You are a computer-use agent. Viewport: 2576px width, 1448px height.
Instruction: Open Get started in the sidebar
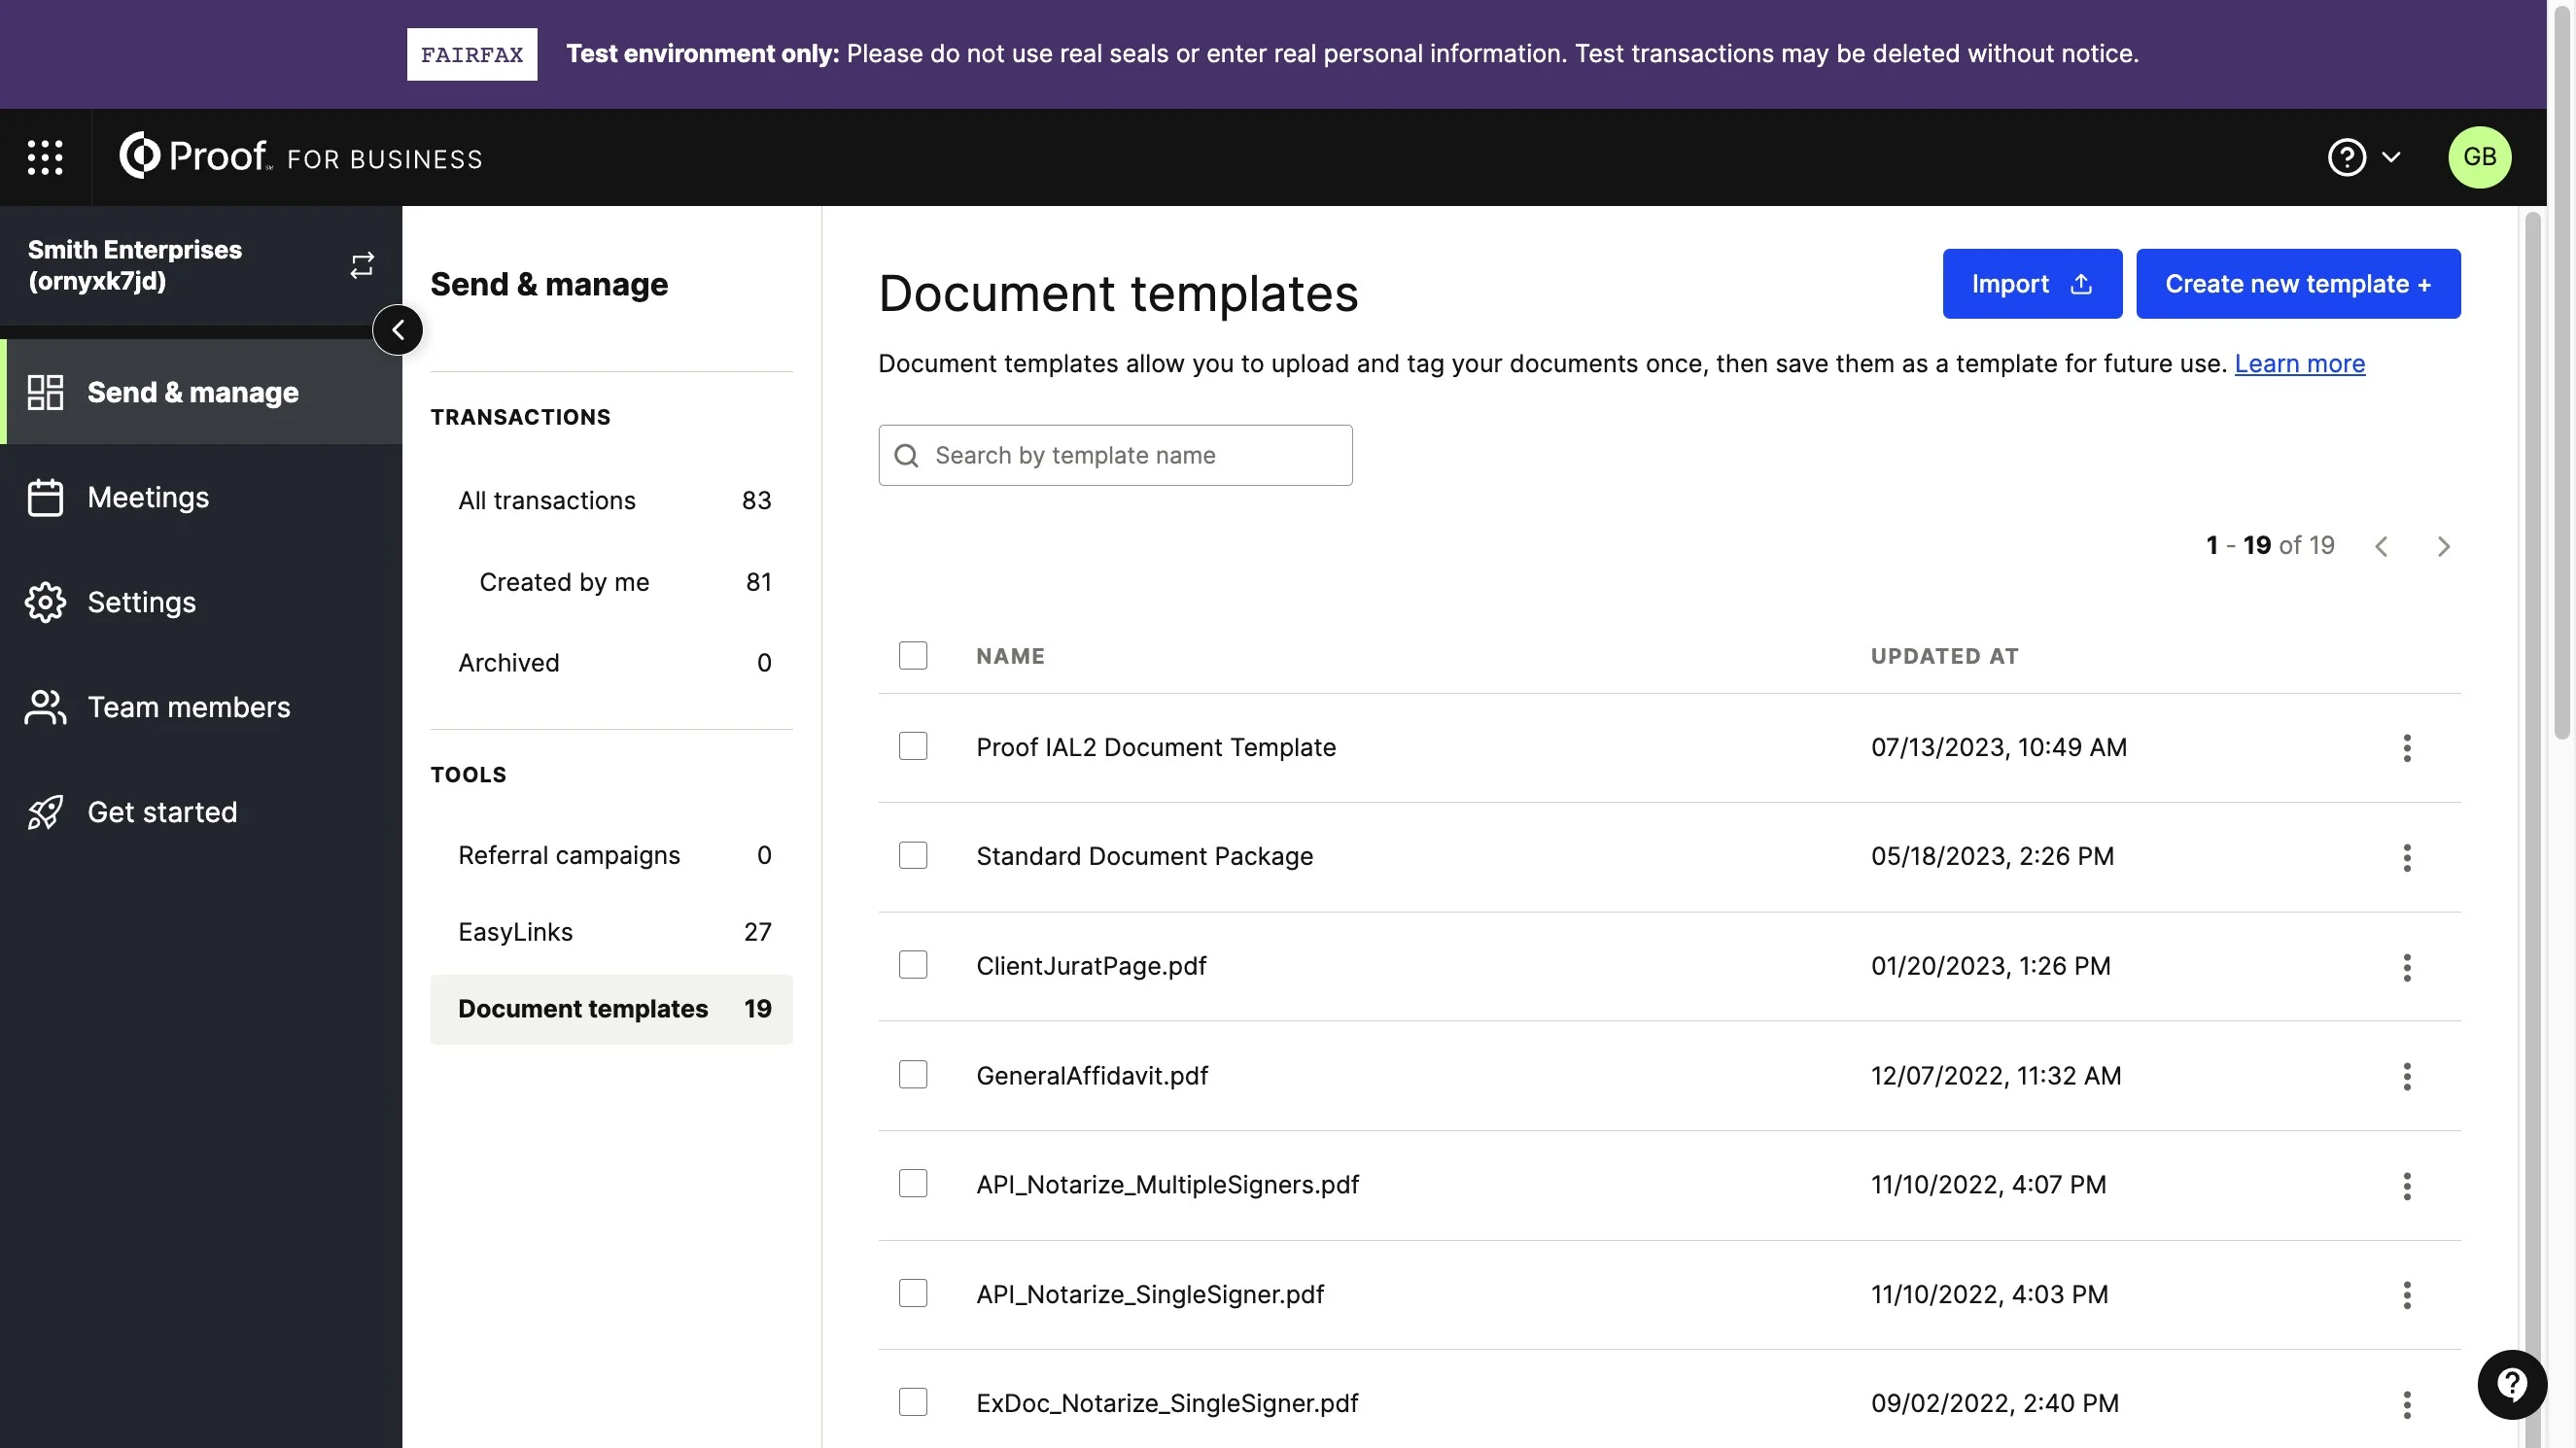tap(201, 812)
